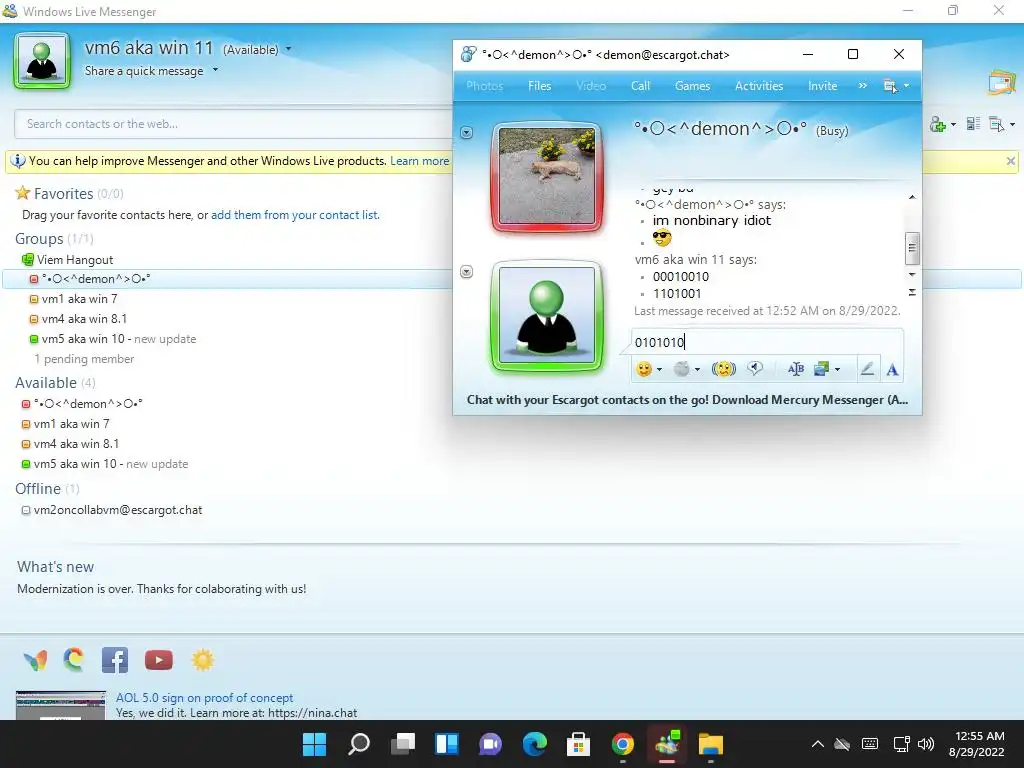Viewport: 1024px width, 768px height.
Task: Click Windows Start button on taskbar
Action: 314,744
